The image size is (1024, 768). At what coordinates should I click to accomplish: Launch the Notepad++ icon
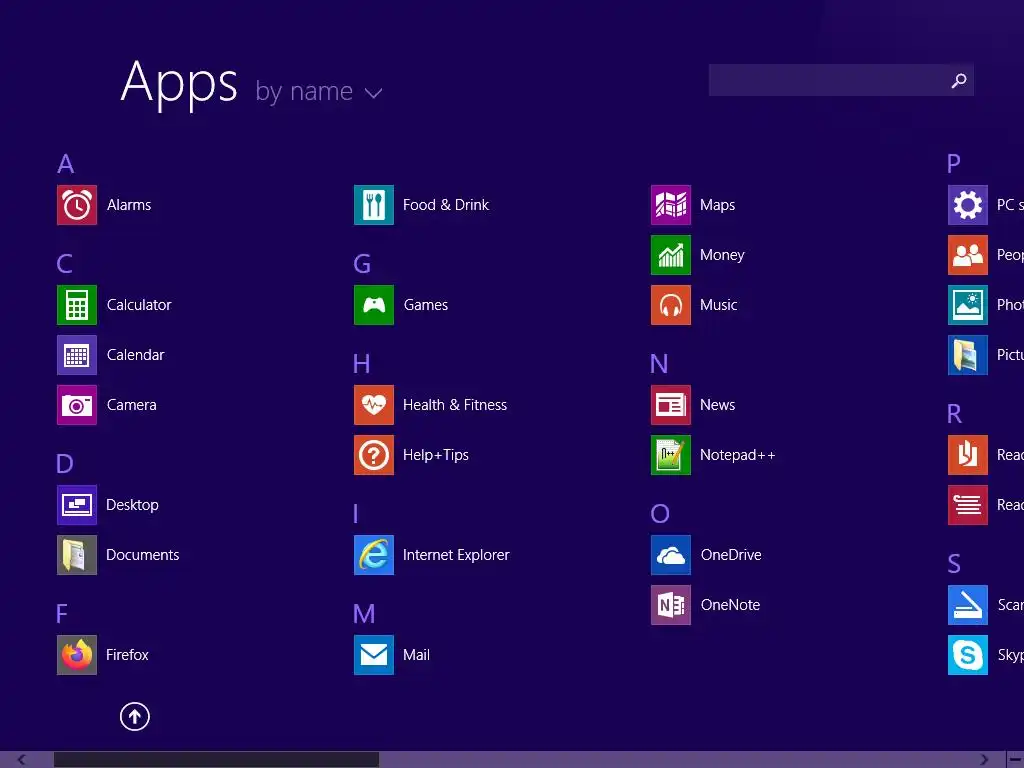tap(671, 455)
